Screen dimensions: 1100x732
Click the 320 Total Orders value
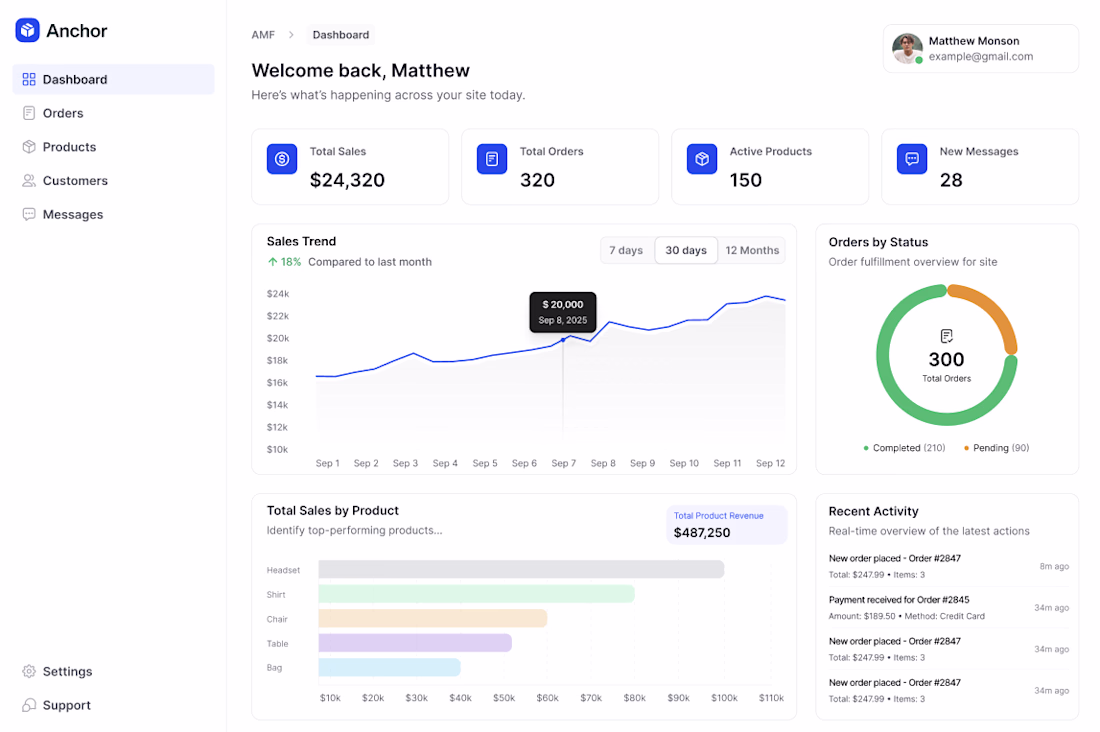537,180
